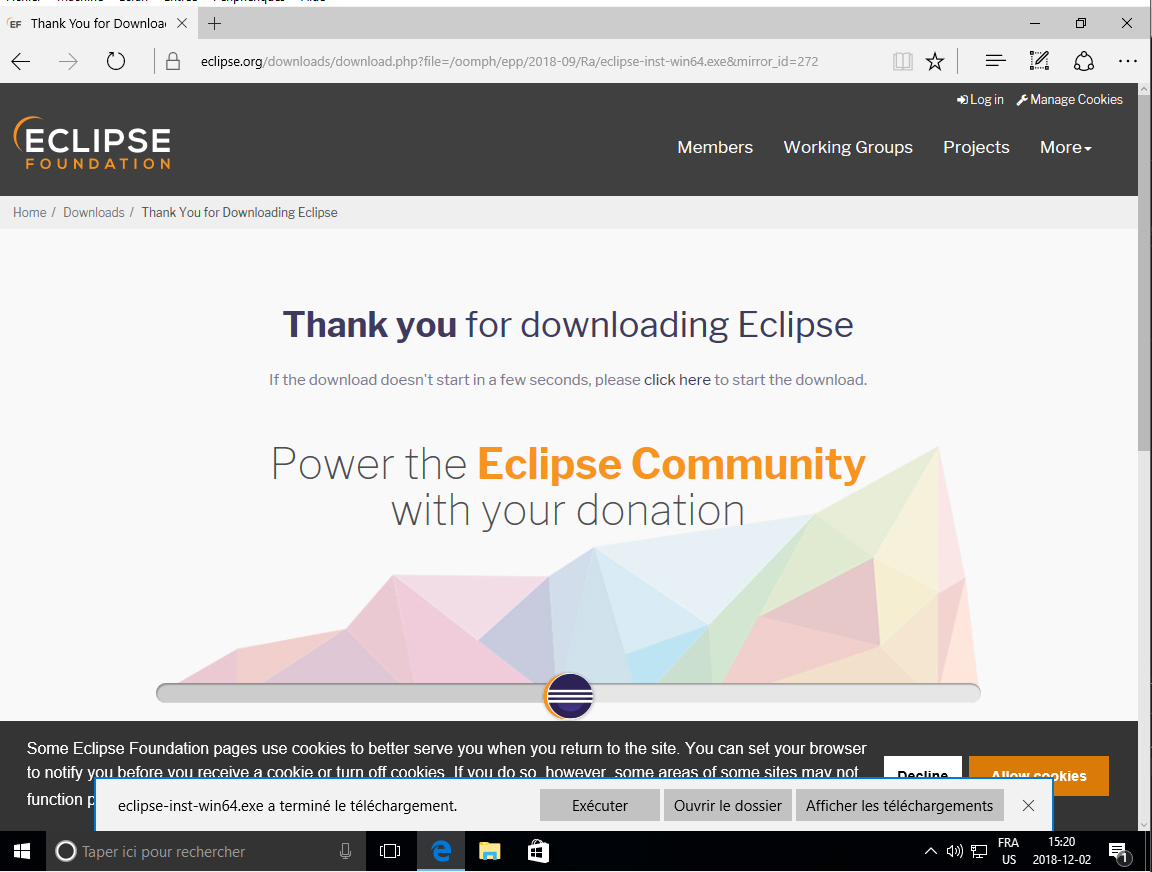Click the Thank You for Downloading Eclipse breadcrumb
This screenshot has height=872, width=1152.
[240, 212]
